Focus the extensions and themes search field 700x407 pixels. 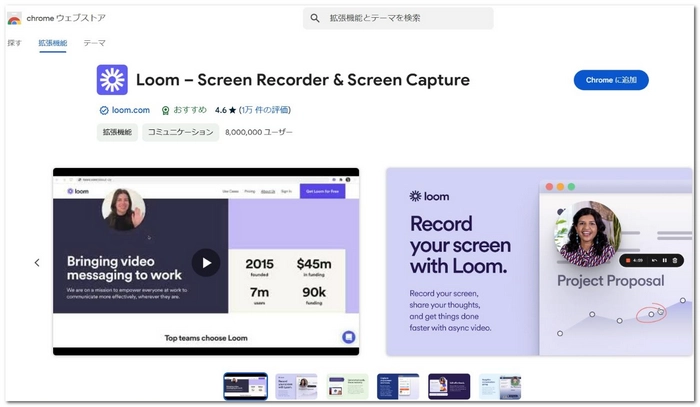[x=398, y=18]
